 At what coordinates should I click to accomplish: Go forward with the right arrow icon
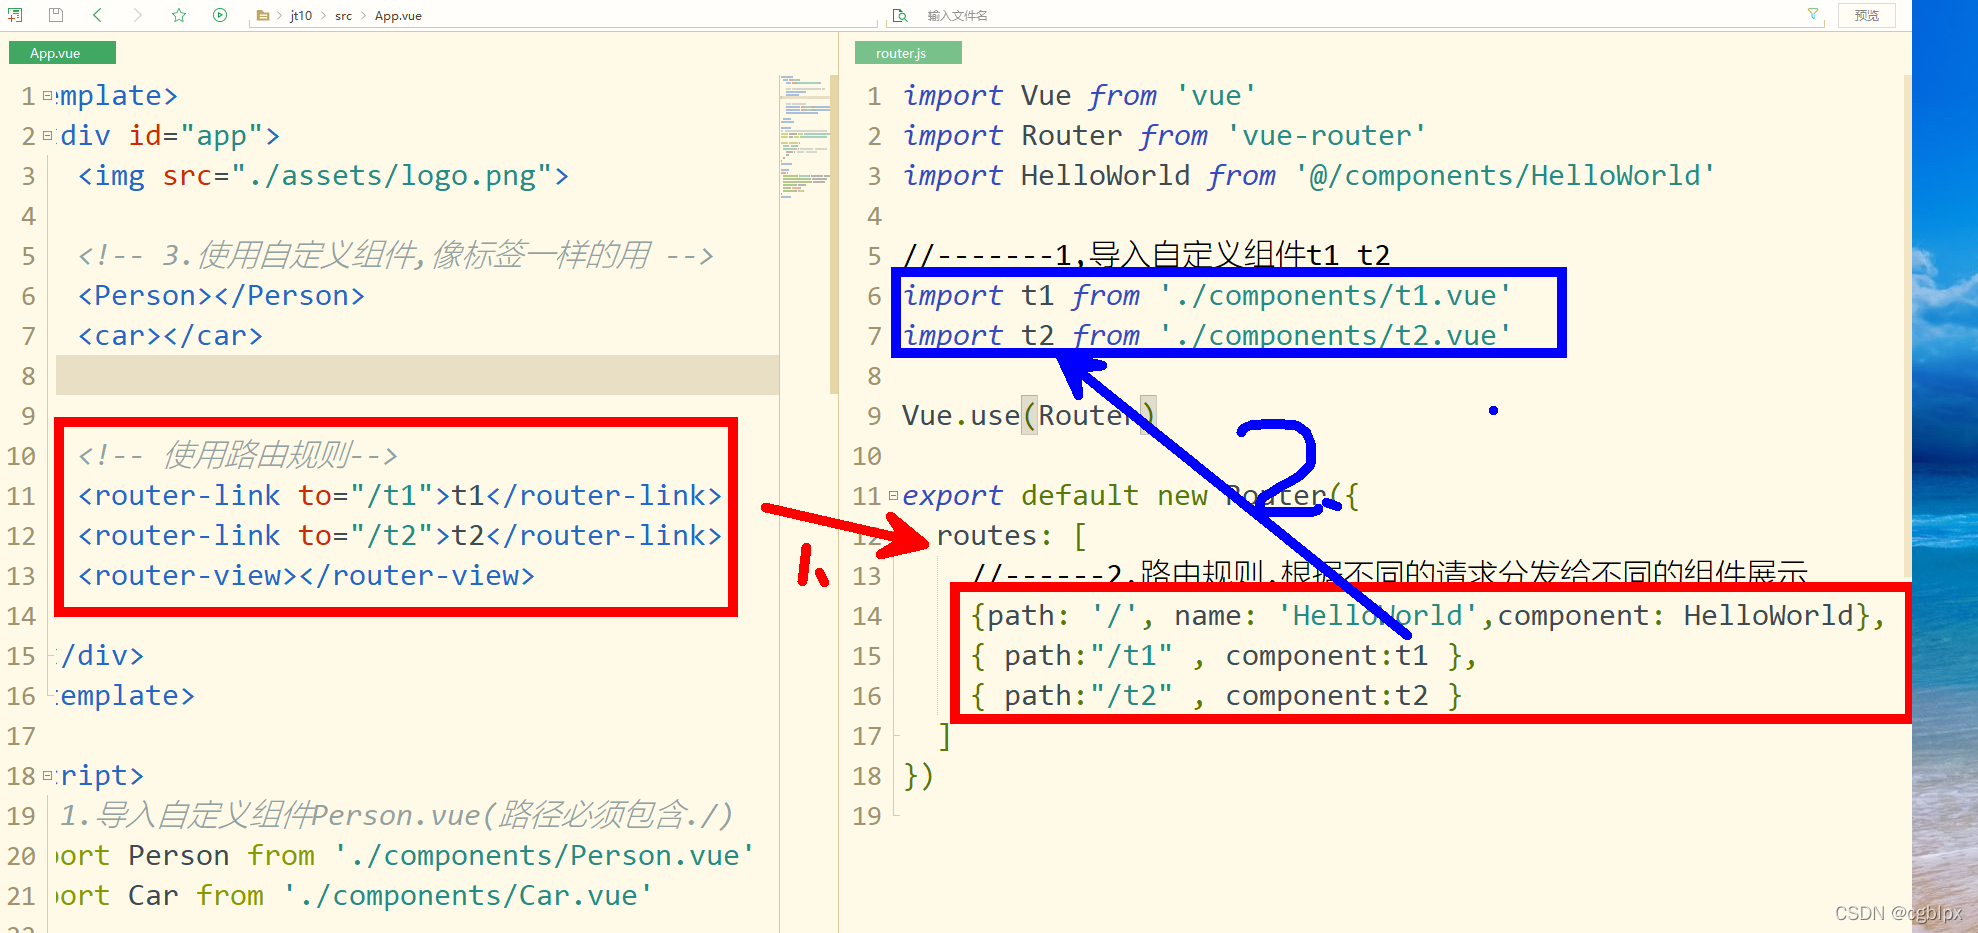tap(138, 15)
